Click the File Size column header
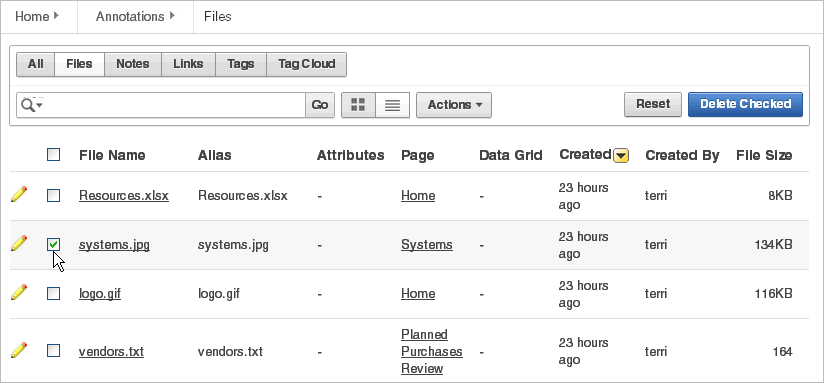 click(764, 156)
